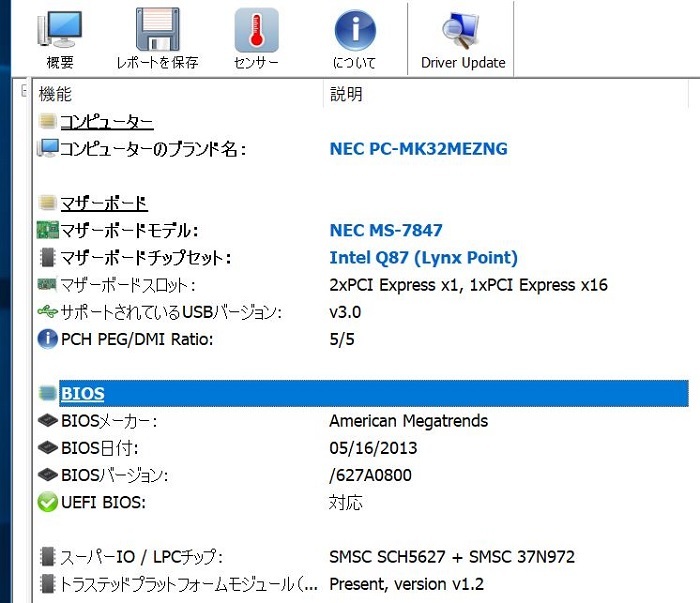Select the value 2xPCI Express x1, 1xPCI Express x16
700x603 pixels.
click(468, 285)
